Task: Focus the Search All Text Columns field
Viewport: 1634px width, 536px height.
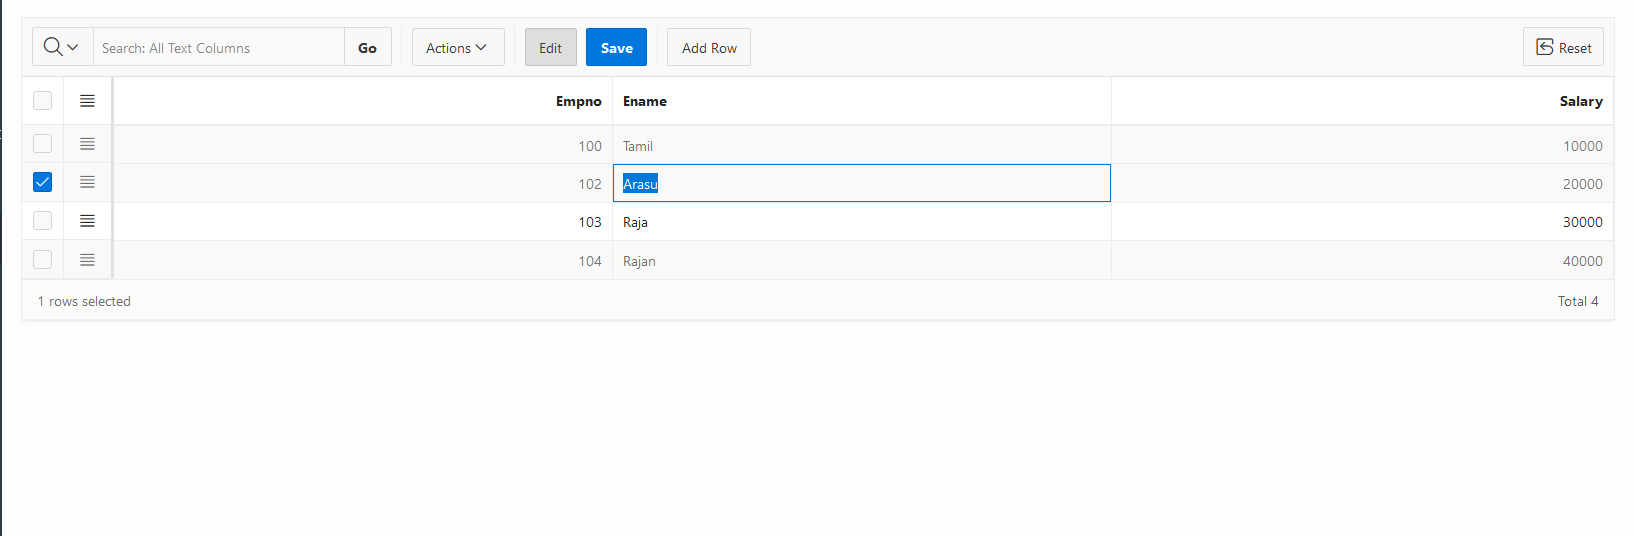Action: 219,47
